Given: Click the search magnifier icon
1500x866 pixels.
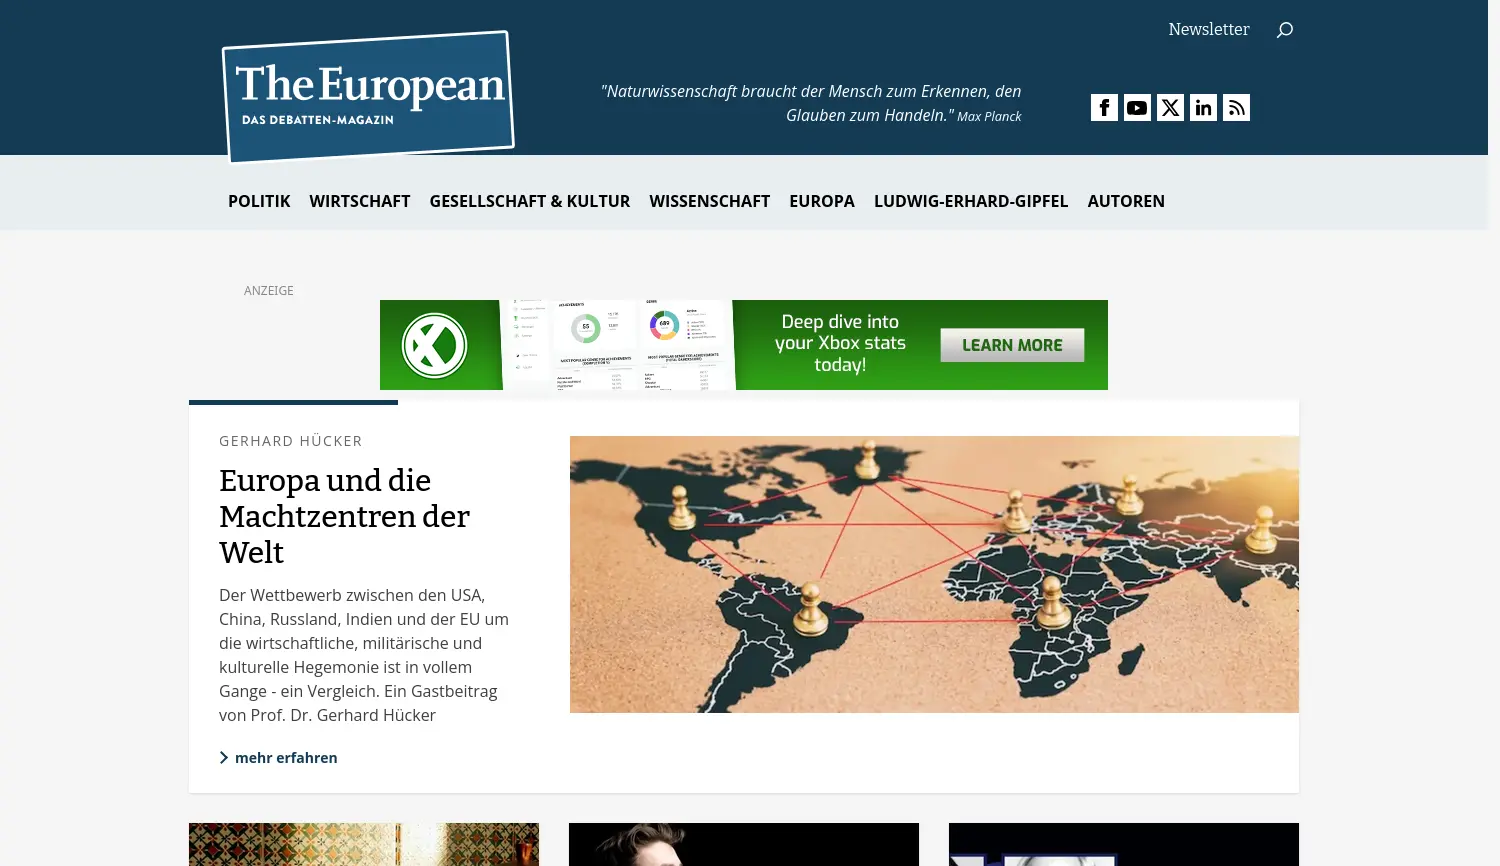Looking at the screenshot, I should coord(1284,30).
